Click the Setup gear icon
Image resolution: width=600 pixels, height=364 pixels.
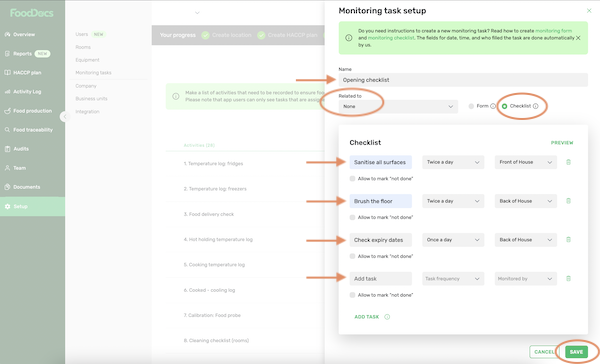click(x=7, y=206)
